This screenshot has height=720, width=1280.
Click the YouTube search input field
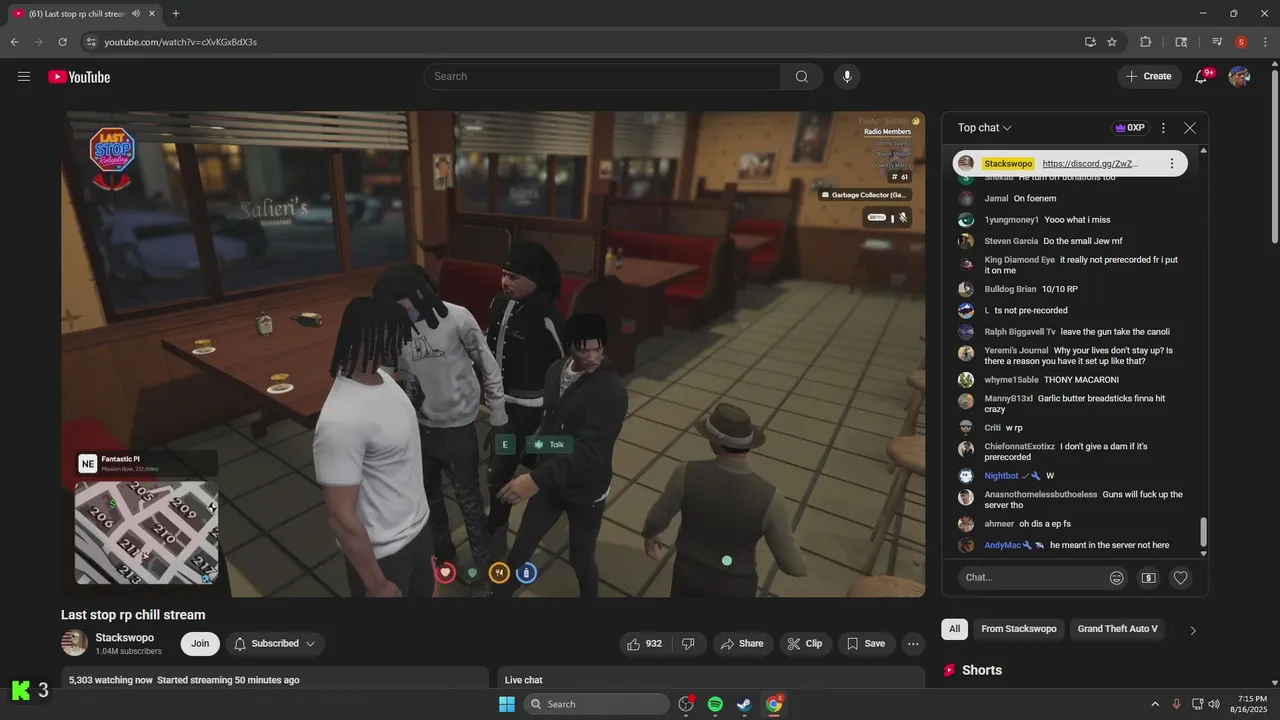click(x=602, y=76)
